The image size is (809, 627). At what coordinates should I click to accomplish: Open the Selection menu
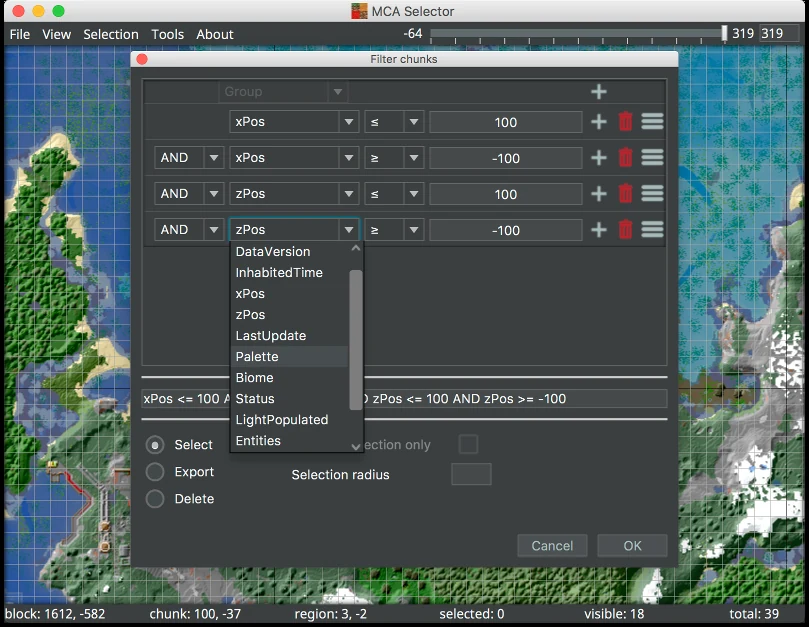pyautogui.click(x=111, y=34)
